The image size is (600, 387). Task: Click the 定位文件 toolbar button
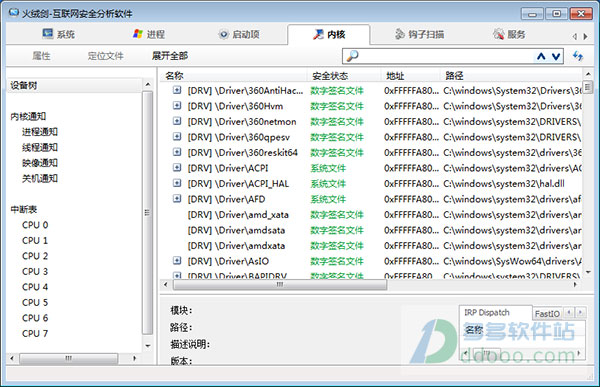point(106,56)
